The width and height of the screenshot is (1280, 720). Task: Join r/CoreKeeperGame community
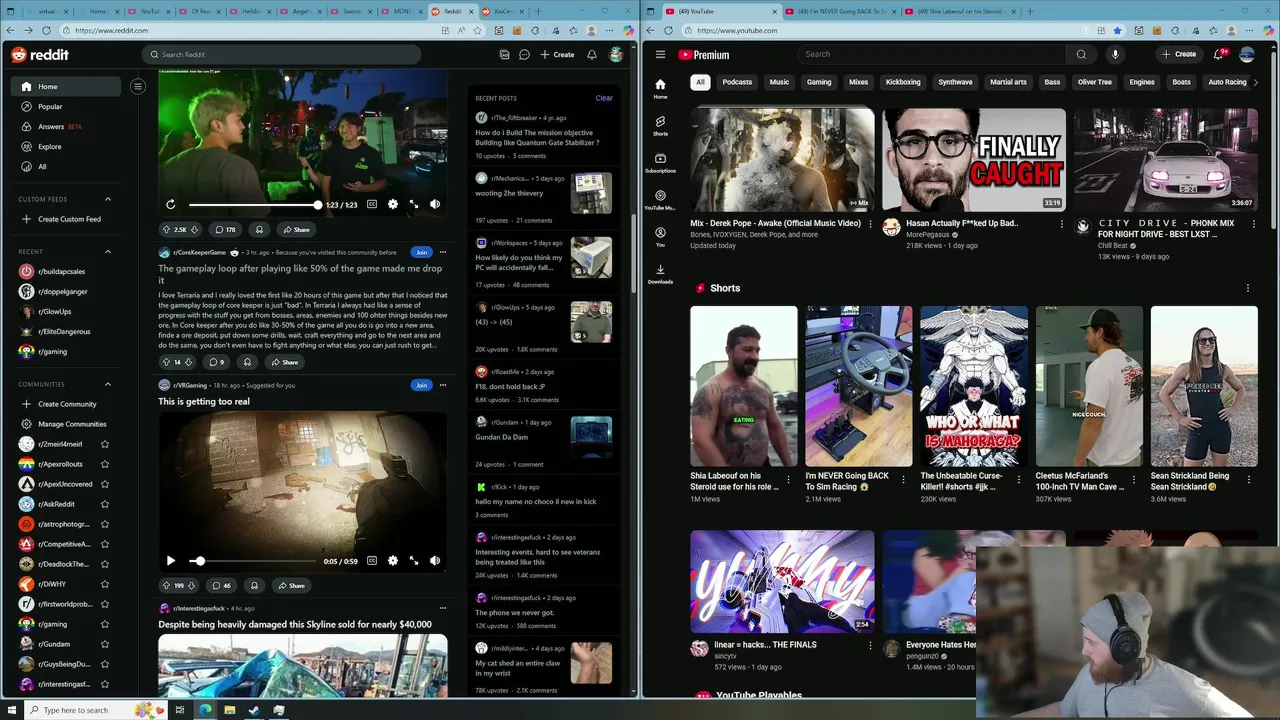click(422, 252)
